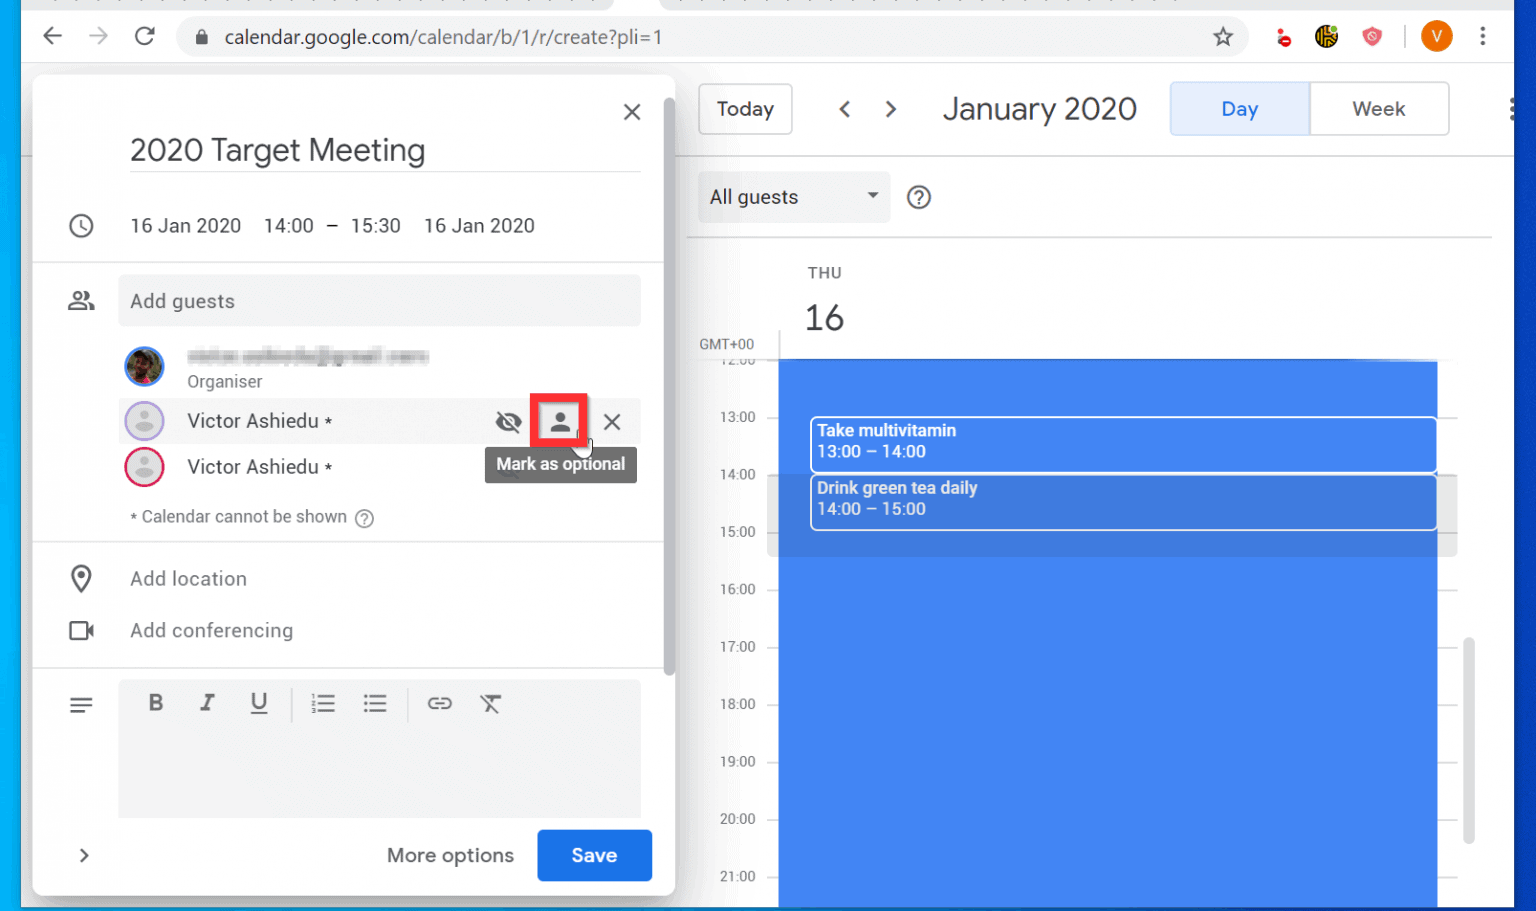
Task: Select the second Victor Ashiedu guest row
Action: coord(379,467)
